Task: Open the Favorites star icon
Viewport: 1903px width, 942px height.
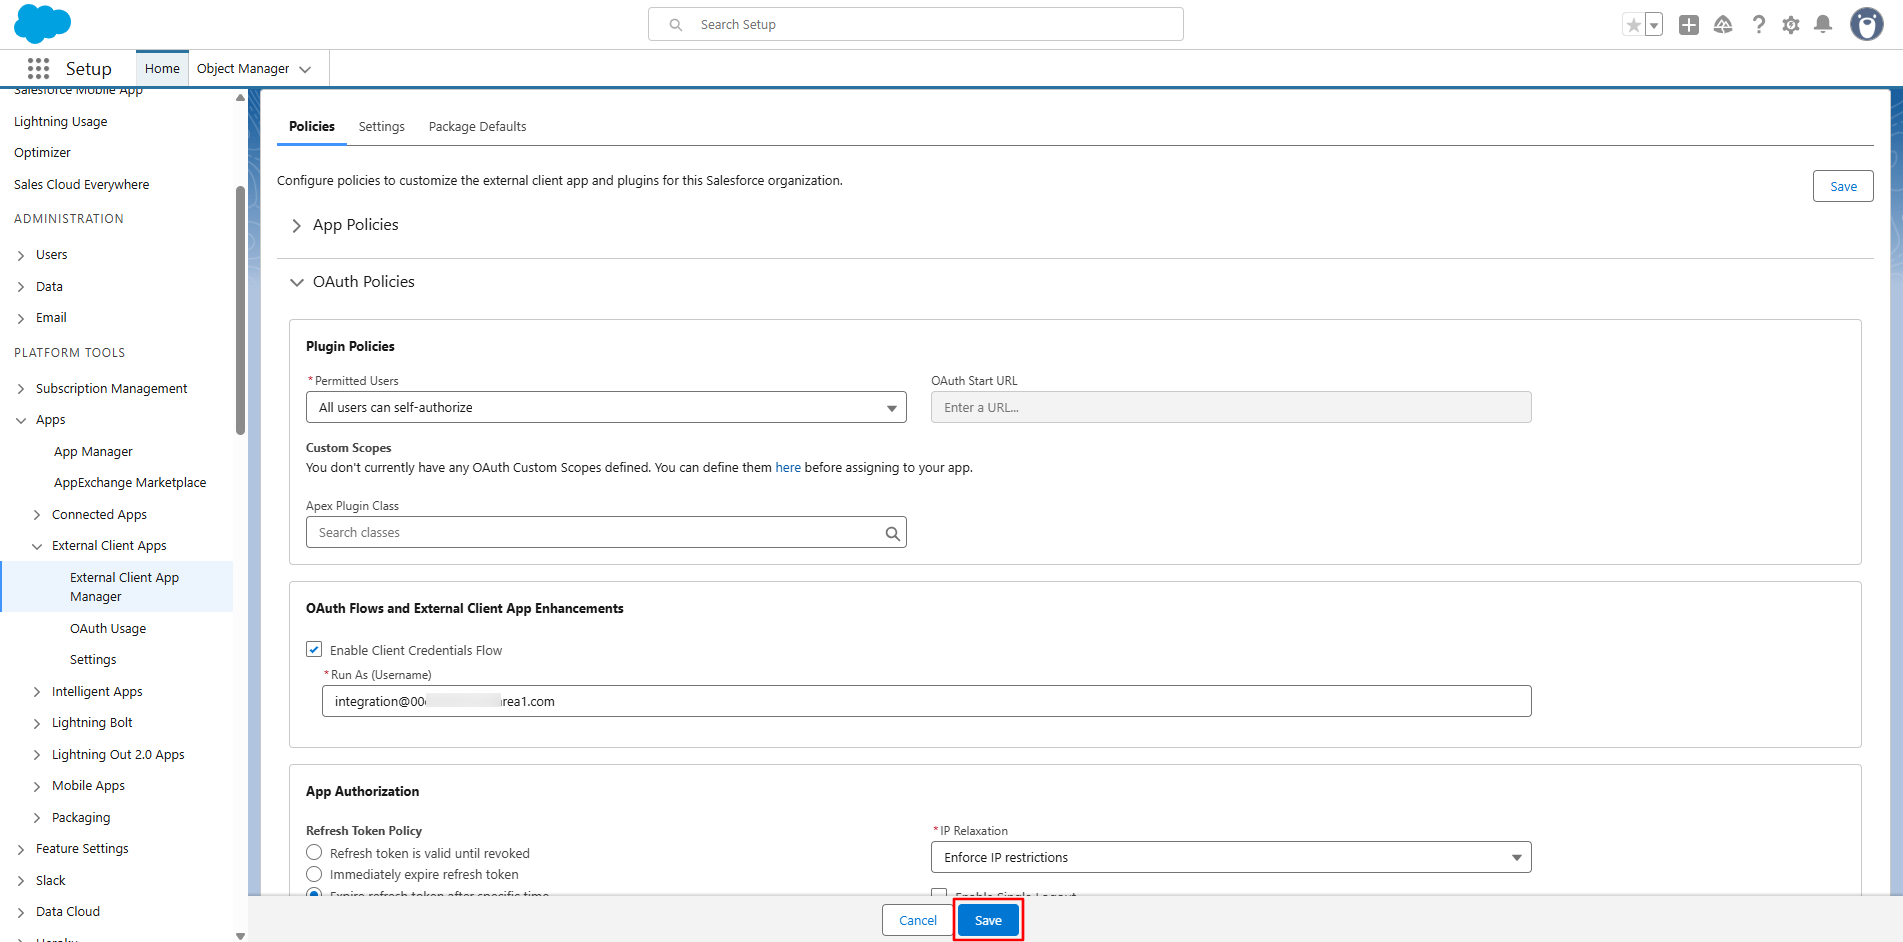Action: click(1633, 25)
